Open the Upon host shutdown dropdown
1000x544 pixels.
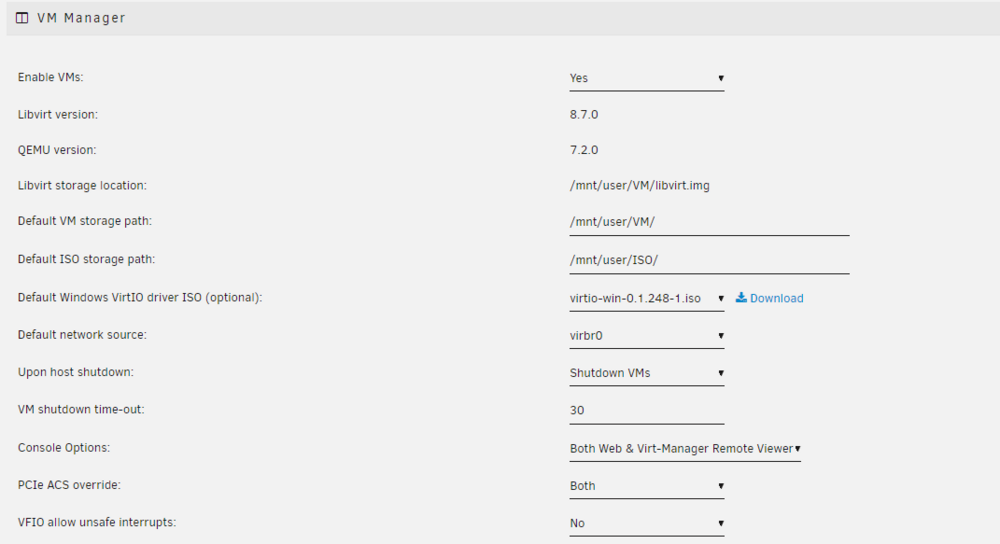coord(647,373)
